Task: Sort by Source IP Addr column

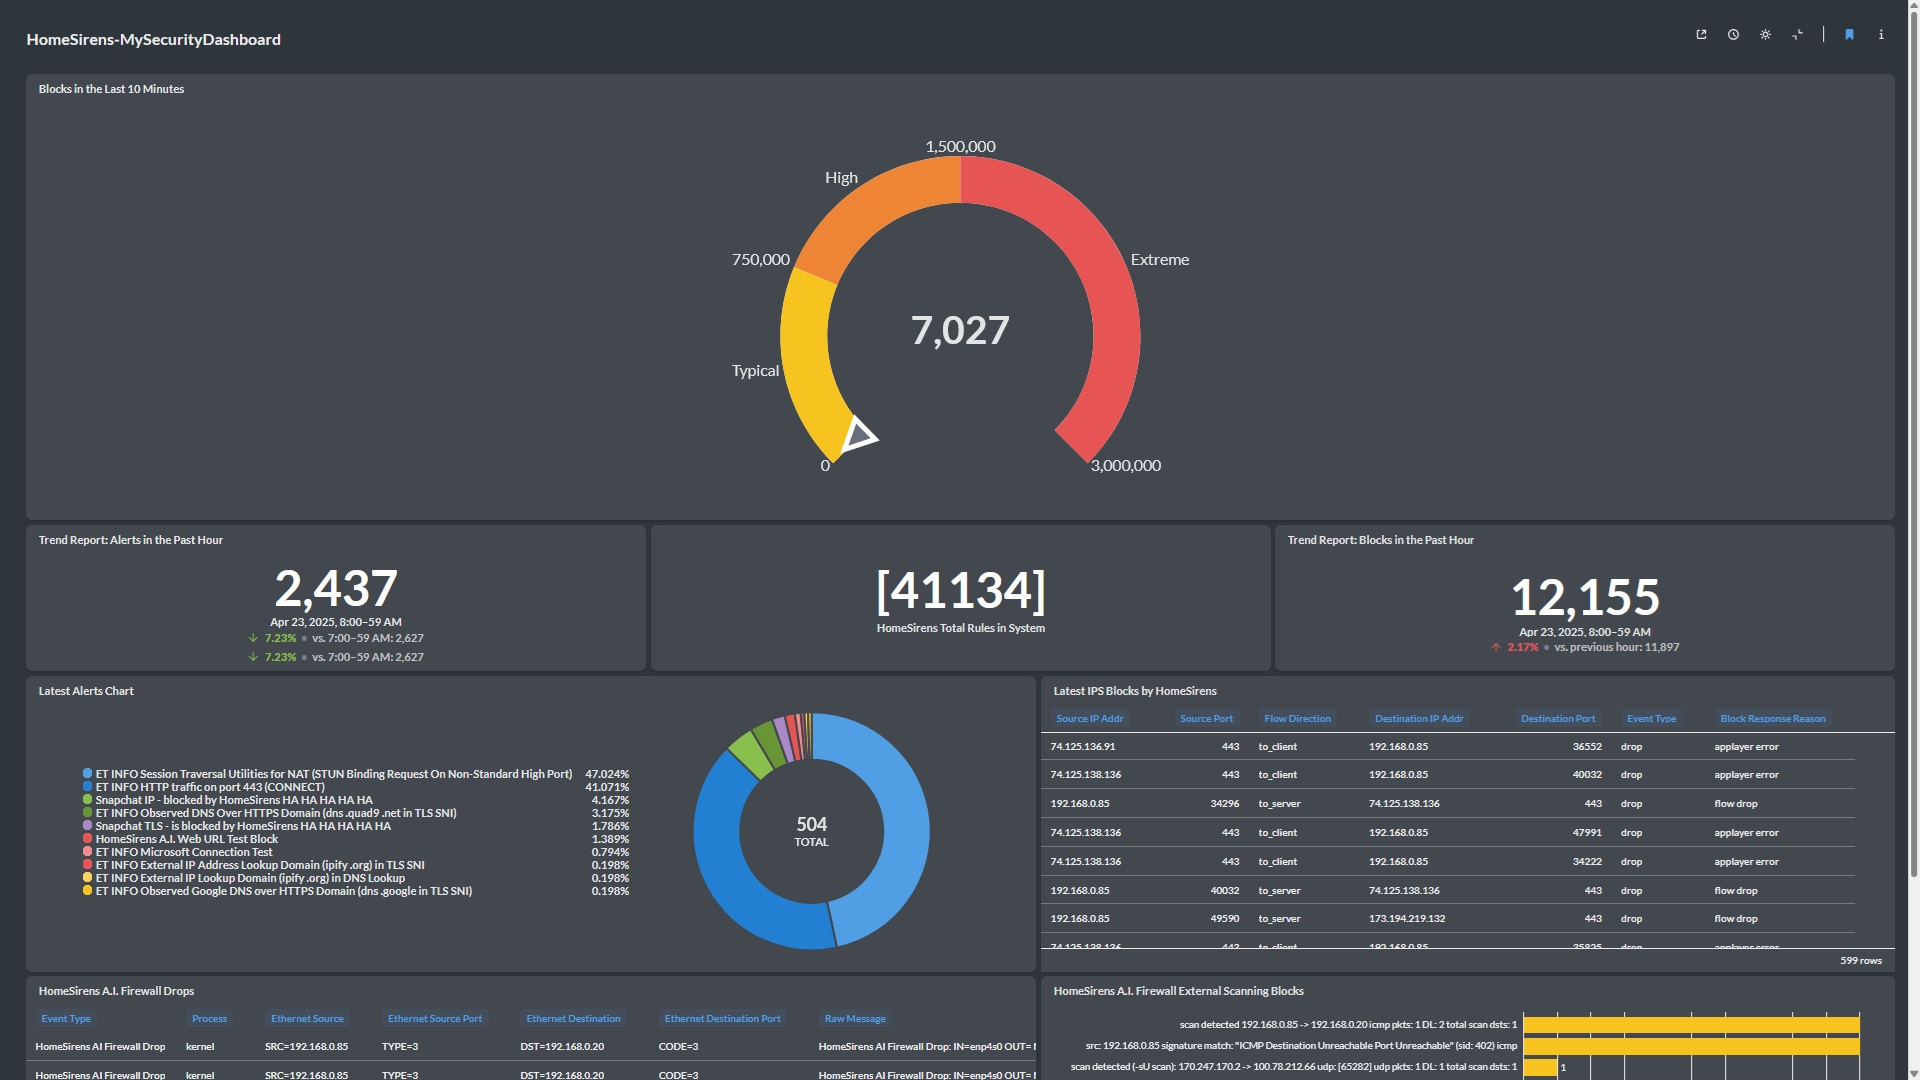Action: pyautogui.click(x=1089, y=719)
